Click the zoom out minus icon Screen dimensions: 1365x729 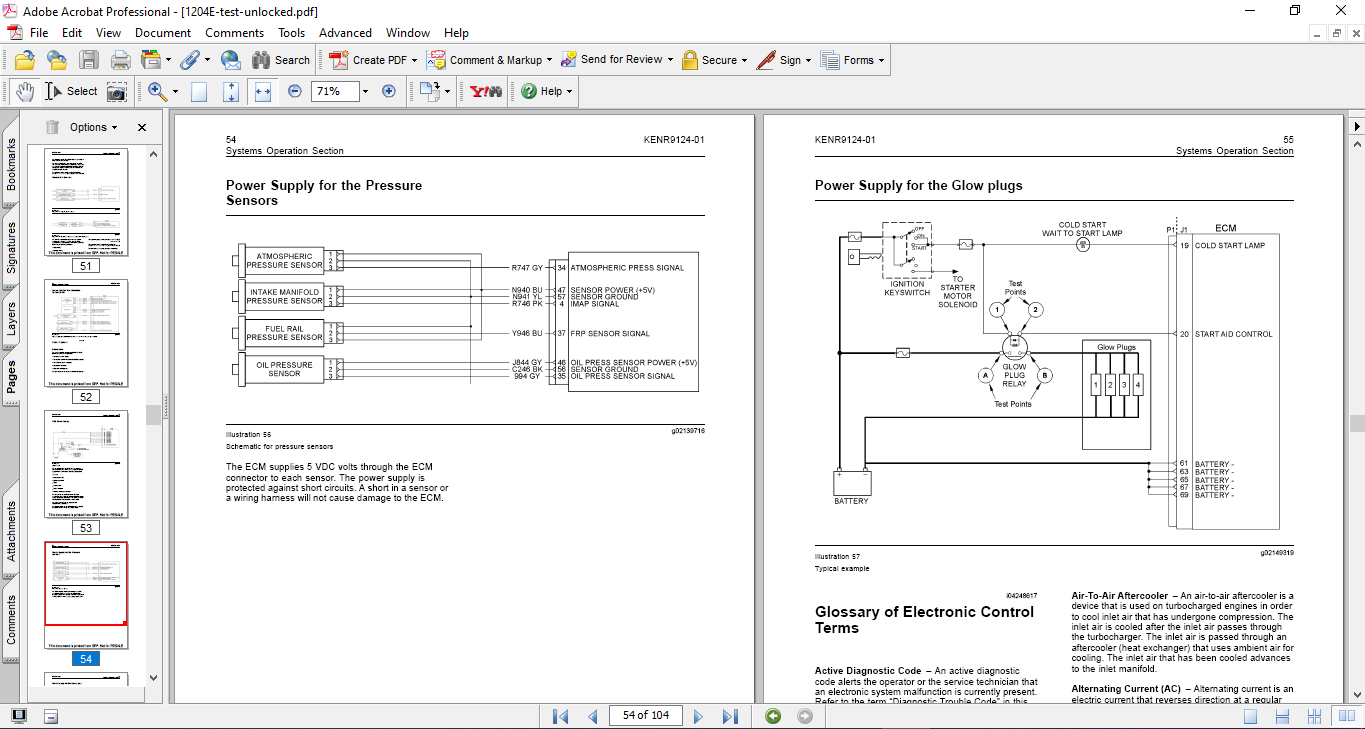pyautogui.click(x=295, y=91)
